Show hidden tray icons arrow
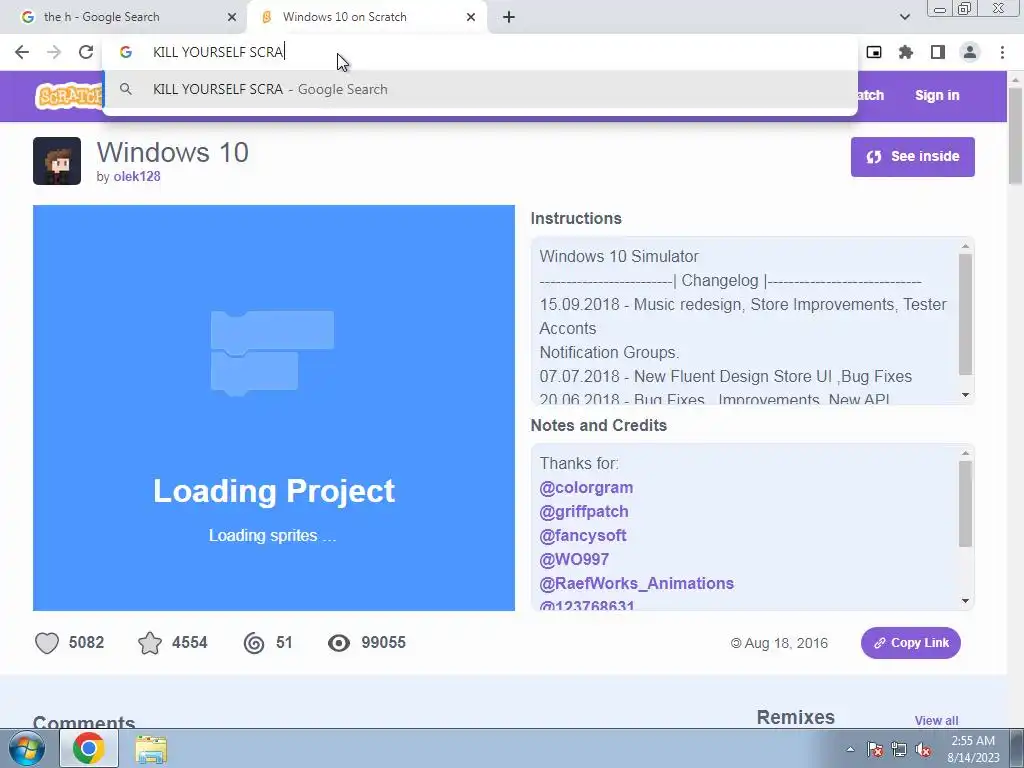Image resolution: width=1024 pixels, height=768 pixels. [850, 750]
